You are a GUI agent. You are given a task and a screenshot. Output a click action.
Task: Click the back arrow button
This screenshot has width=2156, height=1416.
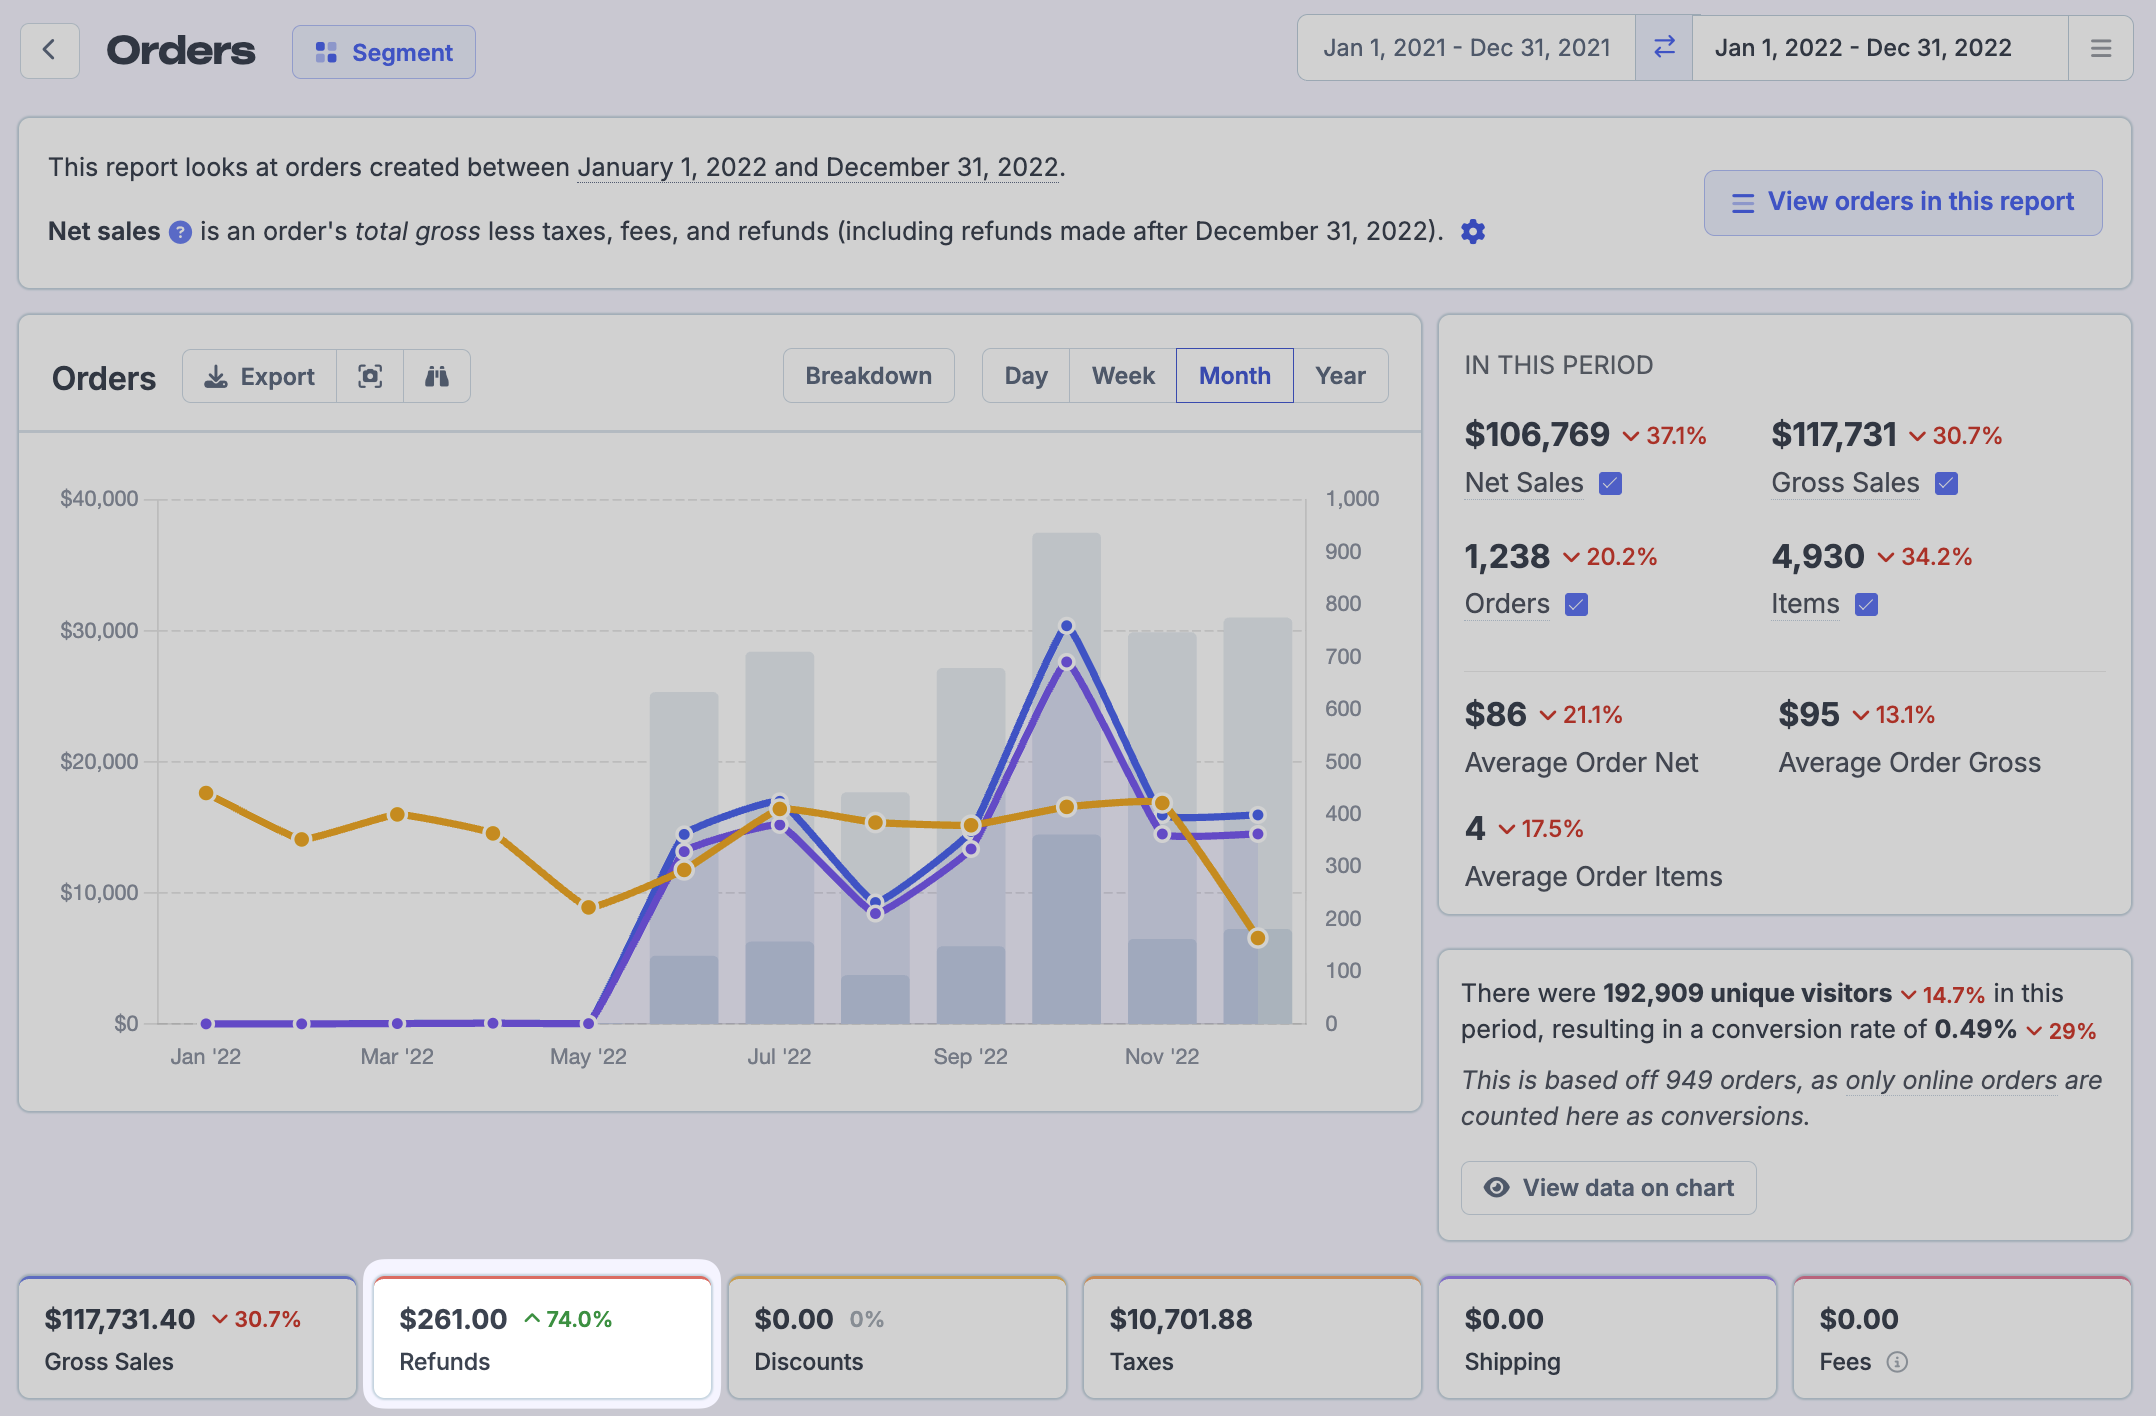49,50
